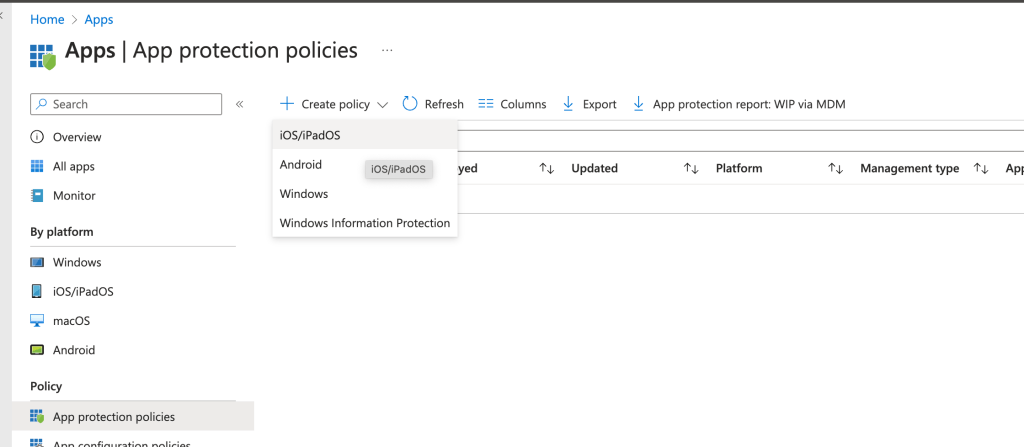Image resolution: width=1024 pixels, height=447 pixels.
Task: Collapse the sidebar with double chevron
Action: [240, 104]
